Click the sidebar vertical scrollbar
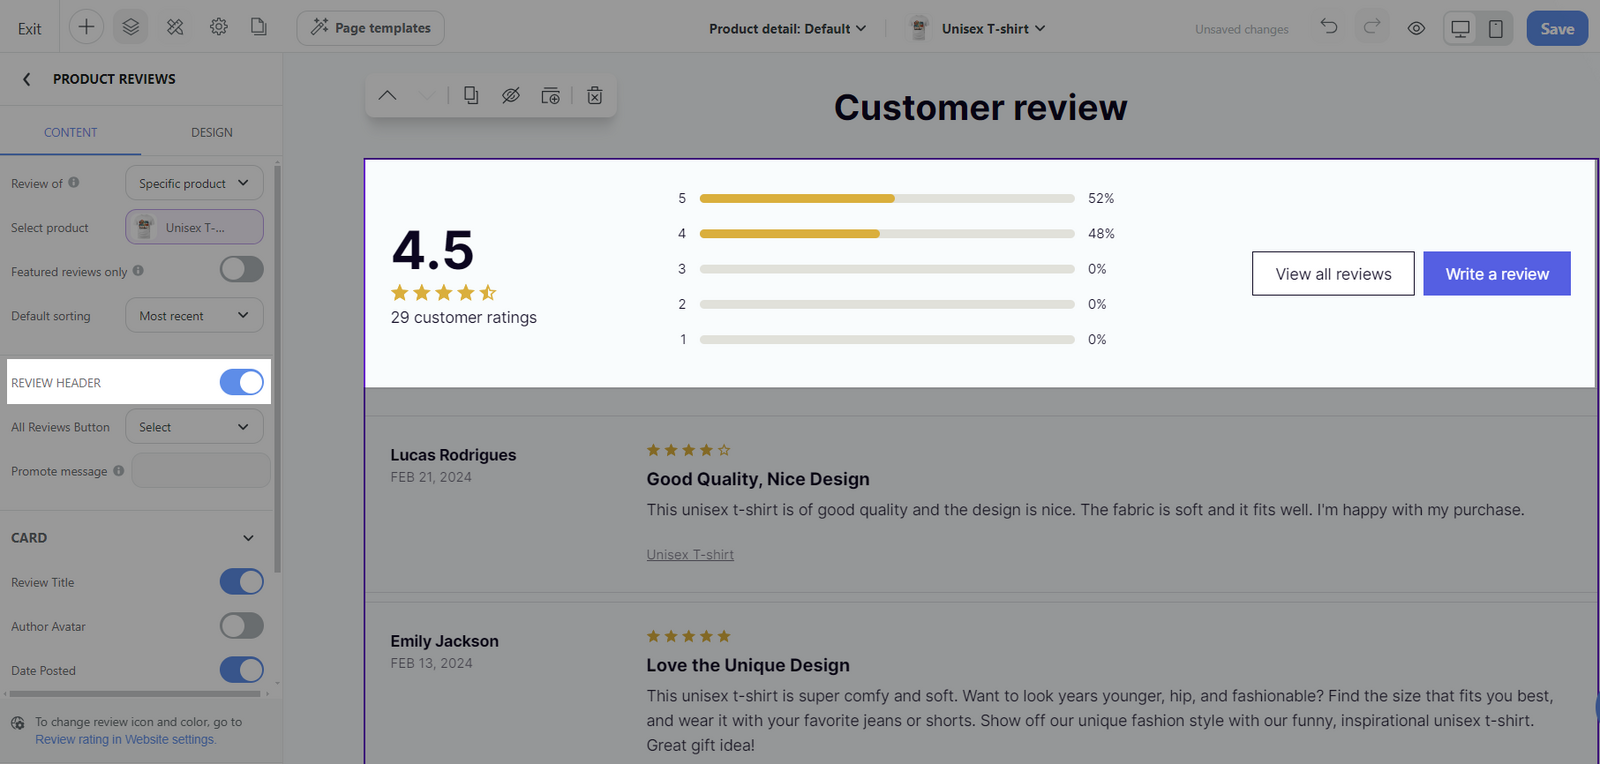This screenshot has width=1600, height=764. (277, 370)
